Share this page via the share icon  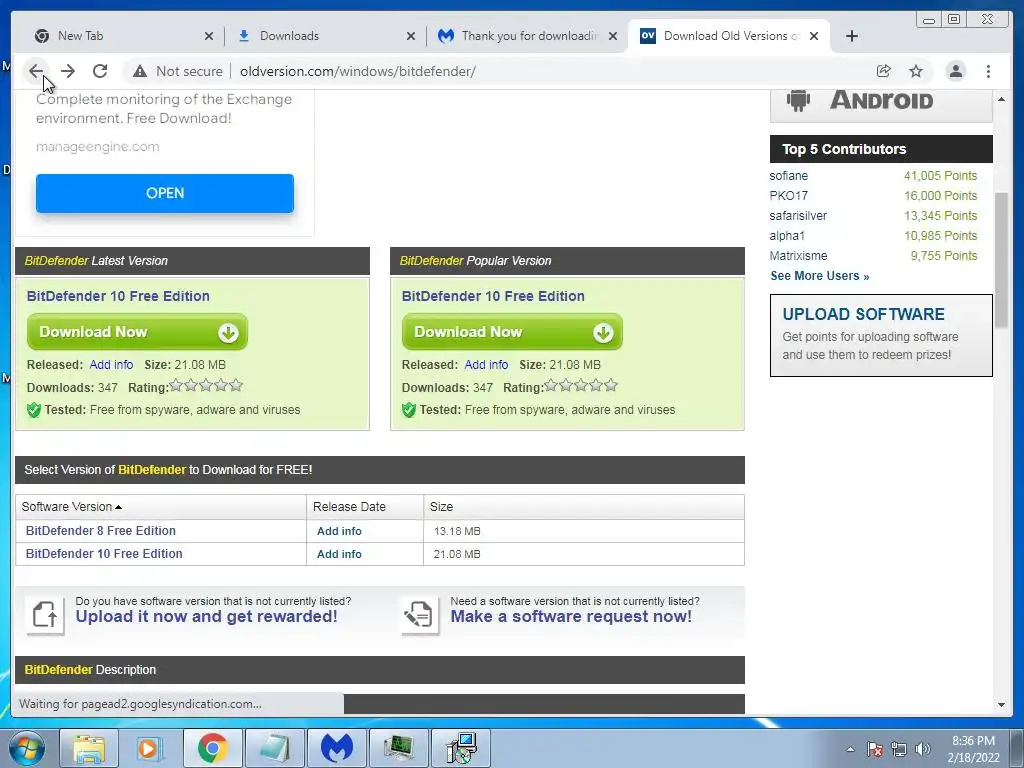pos(884,71)
